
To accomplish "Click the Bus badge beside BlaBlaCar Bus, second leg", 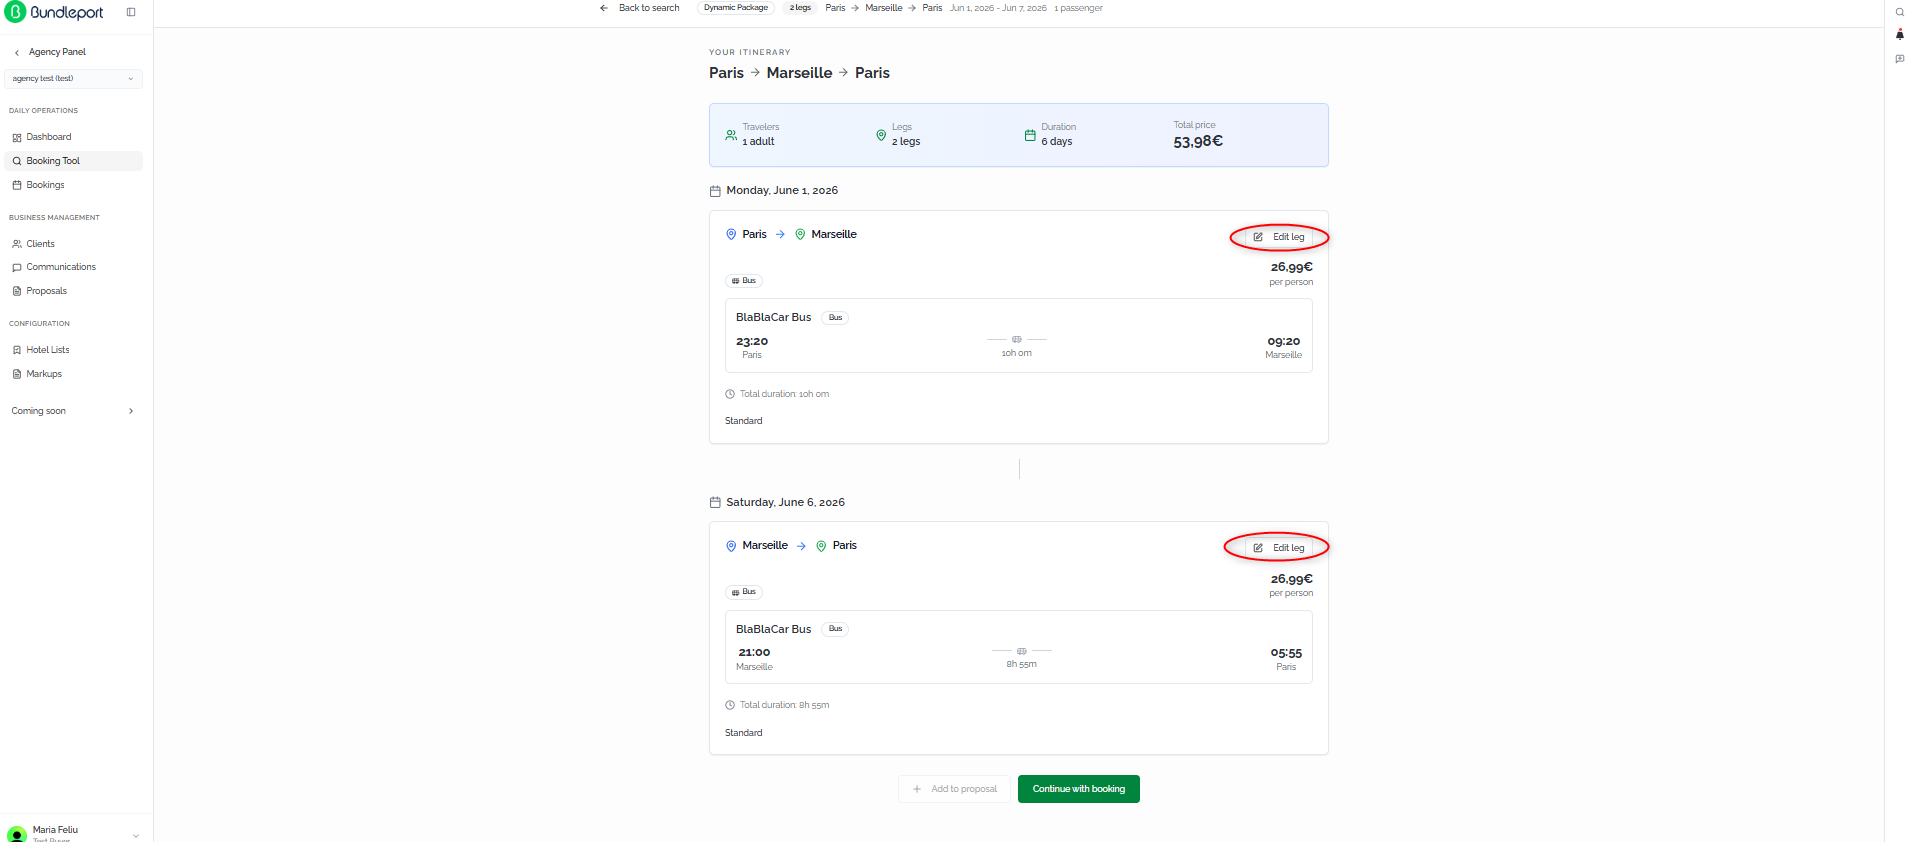I will point(835,629).
